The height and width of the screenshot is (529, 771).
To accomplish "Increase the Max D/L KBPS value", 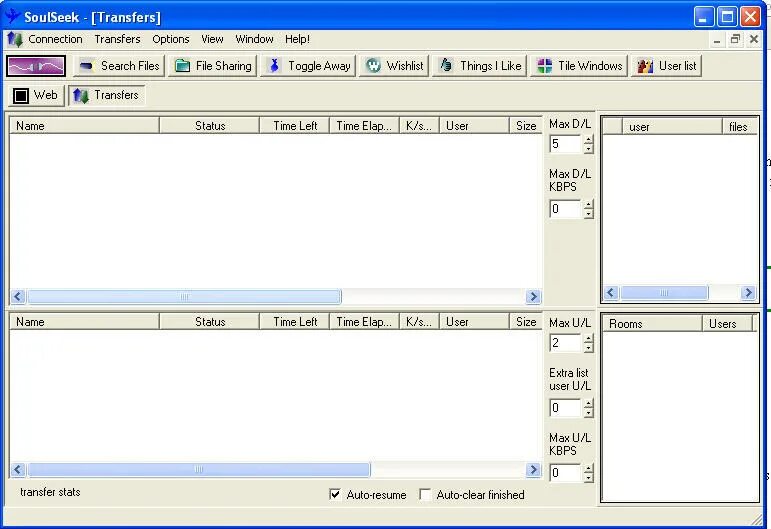I will tap(588, 205).
